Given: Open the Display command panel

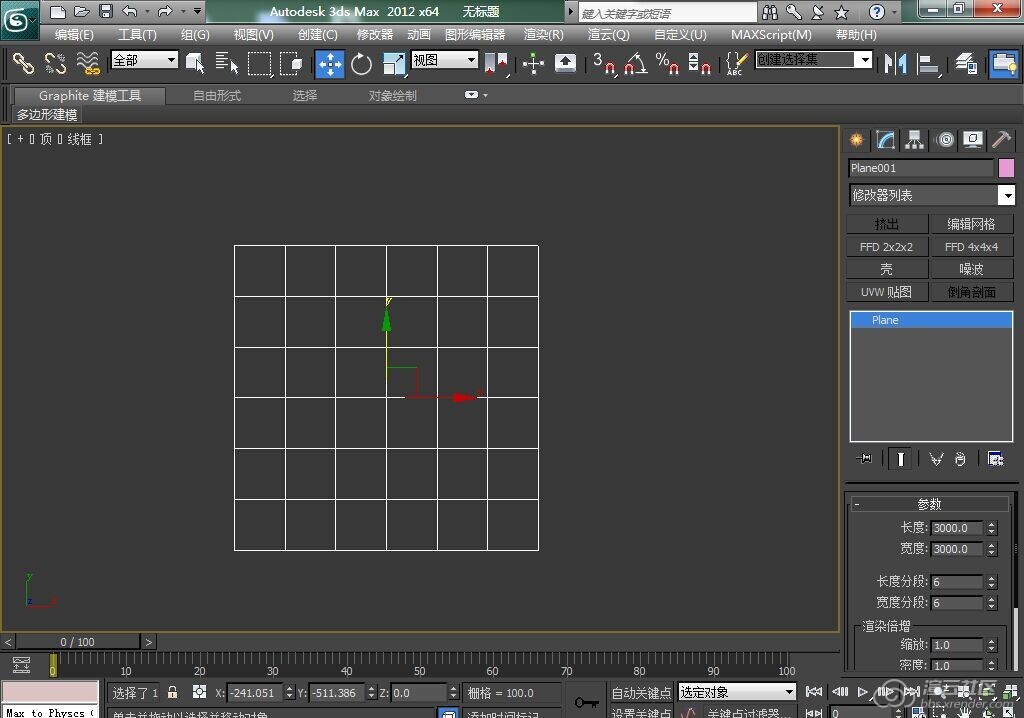Looking at the screenshot, I should click(973, 140).
